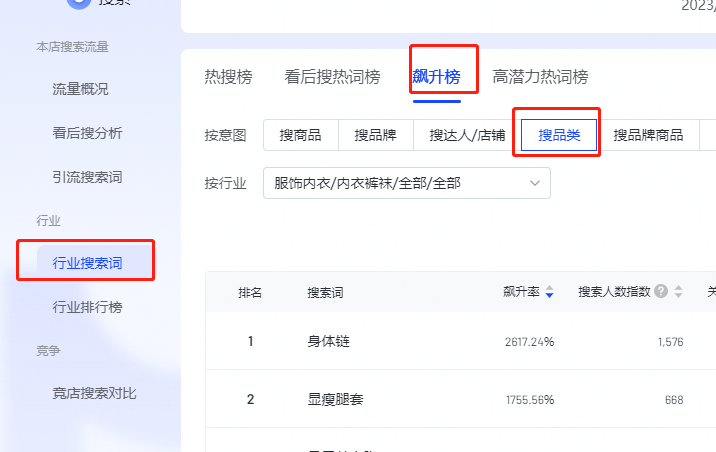Click the industry dropdown chevron arrow
This screenshot has height=452, width=716.
pyautogui.click(x=535, y=184)
